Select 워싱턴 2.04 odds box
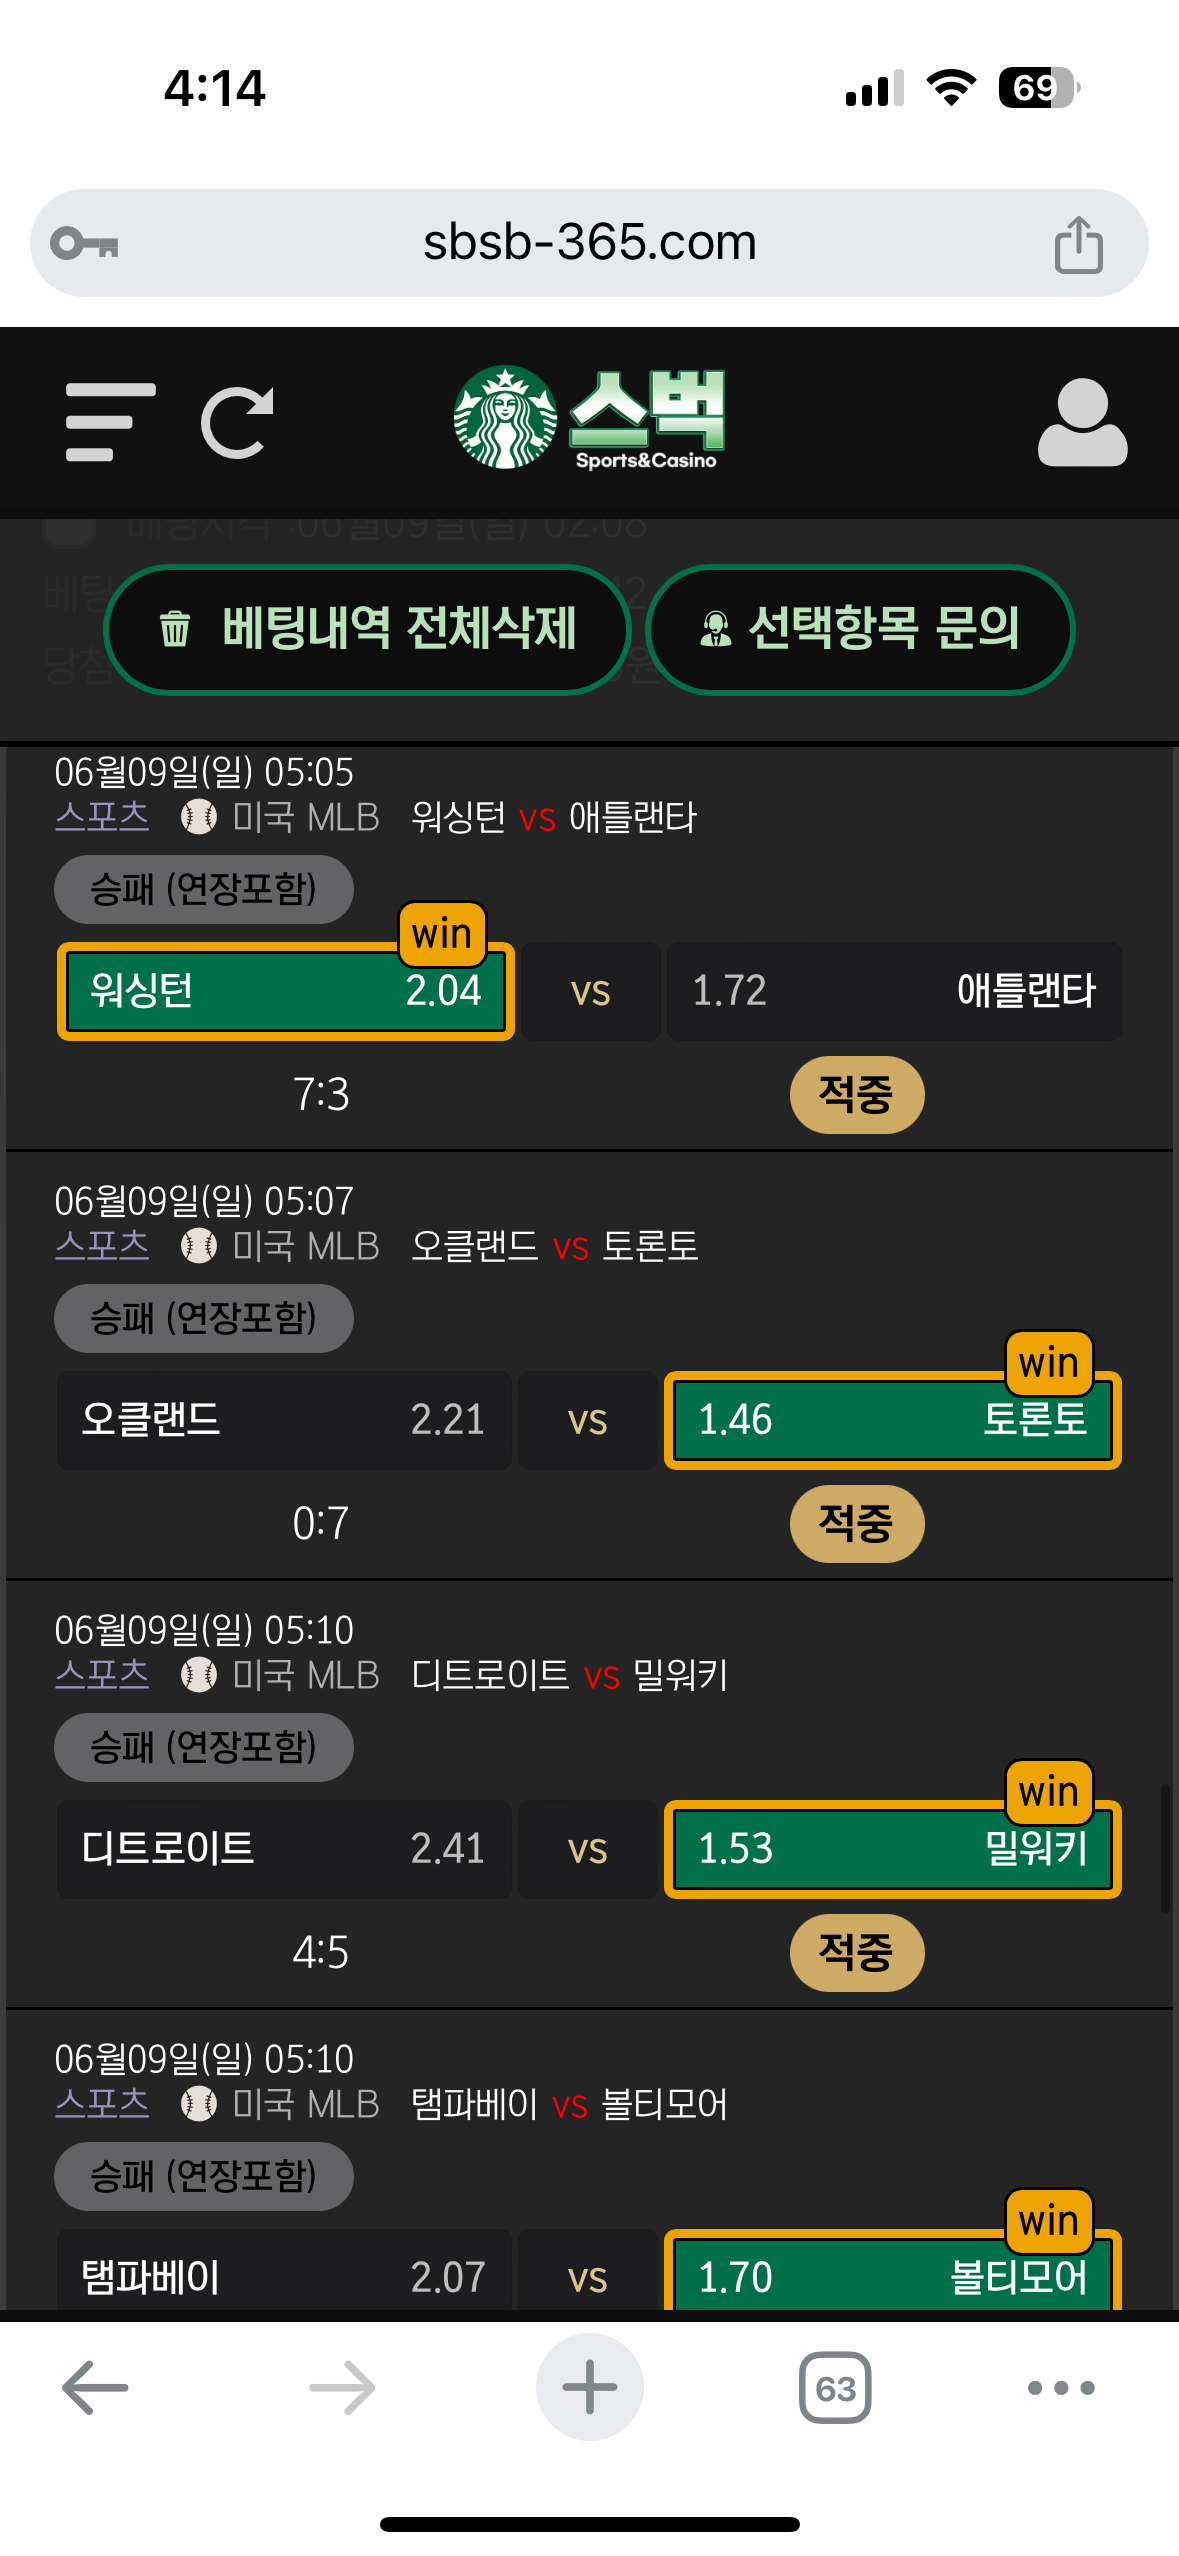This screenshot has height=2556, width=1179. coord(286,991)
